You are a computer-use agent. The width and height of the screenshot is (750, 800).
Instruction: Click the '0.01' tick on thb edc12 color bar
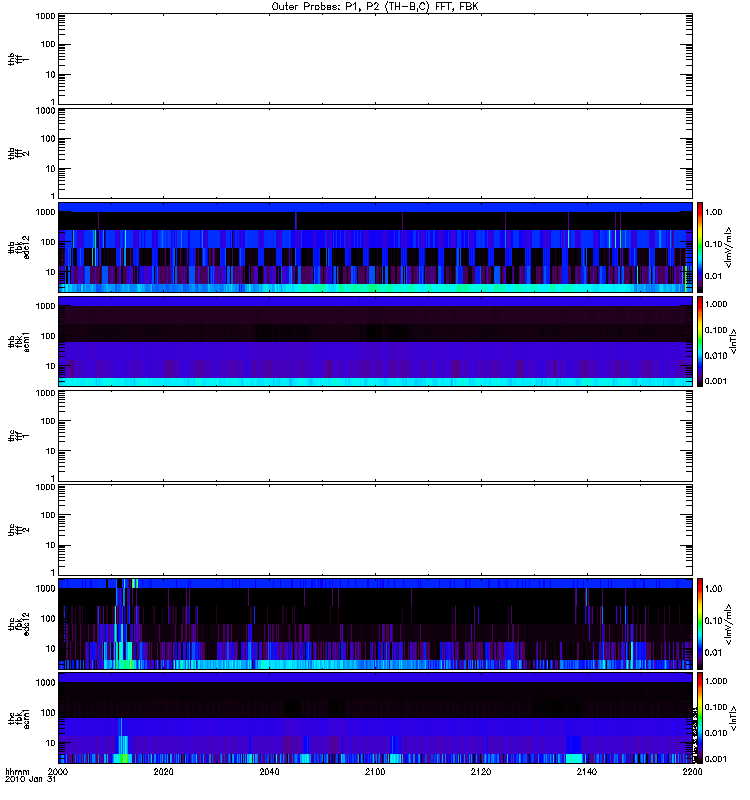coord(713,276)
